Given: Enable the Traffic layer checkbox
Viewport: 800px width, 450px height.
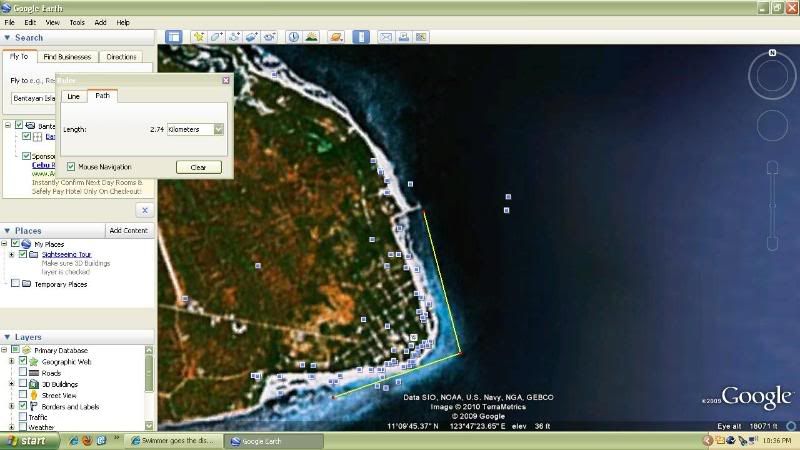Looking at the screenshot, I should 23,417.
